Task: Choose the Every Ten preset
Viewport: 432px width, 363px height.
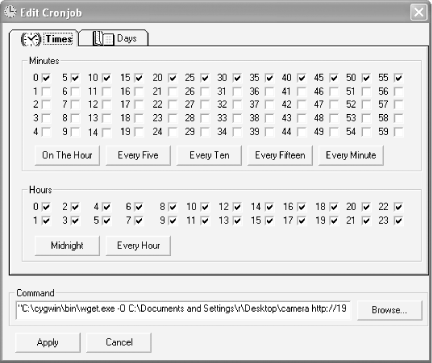Action: pyautogui.click(x=209, y=155)
